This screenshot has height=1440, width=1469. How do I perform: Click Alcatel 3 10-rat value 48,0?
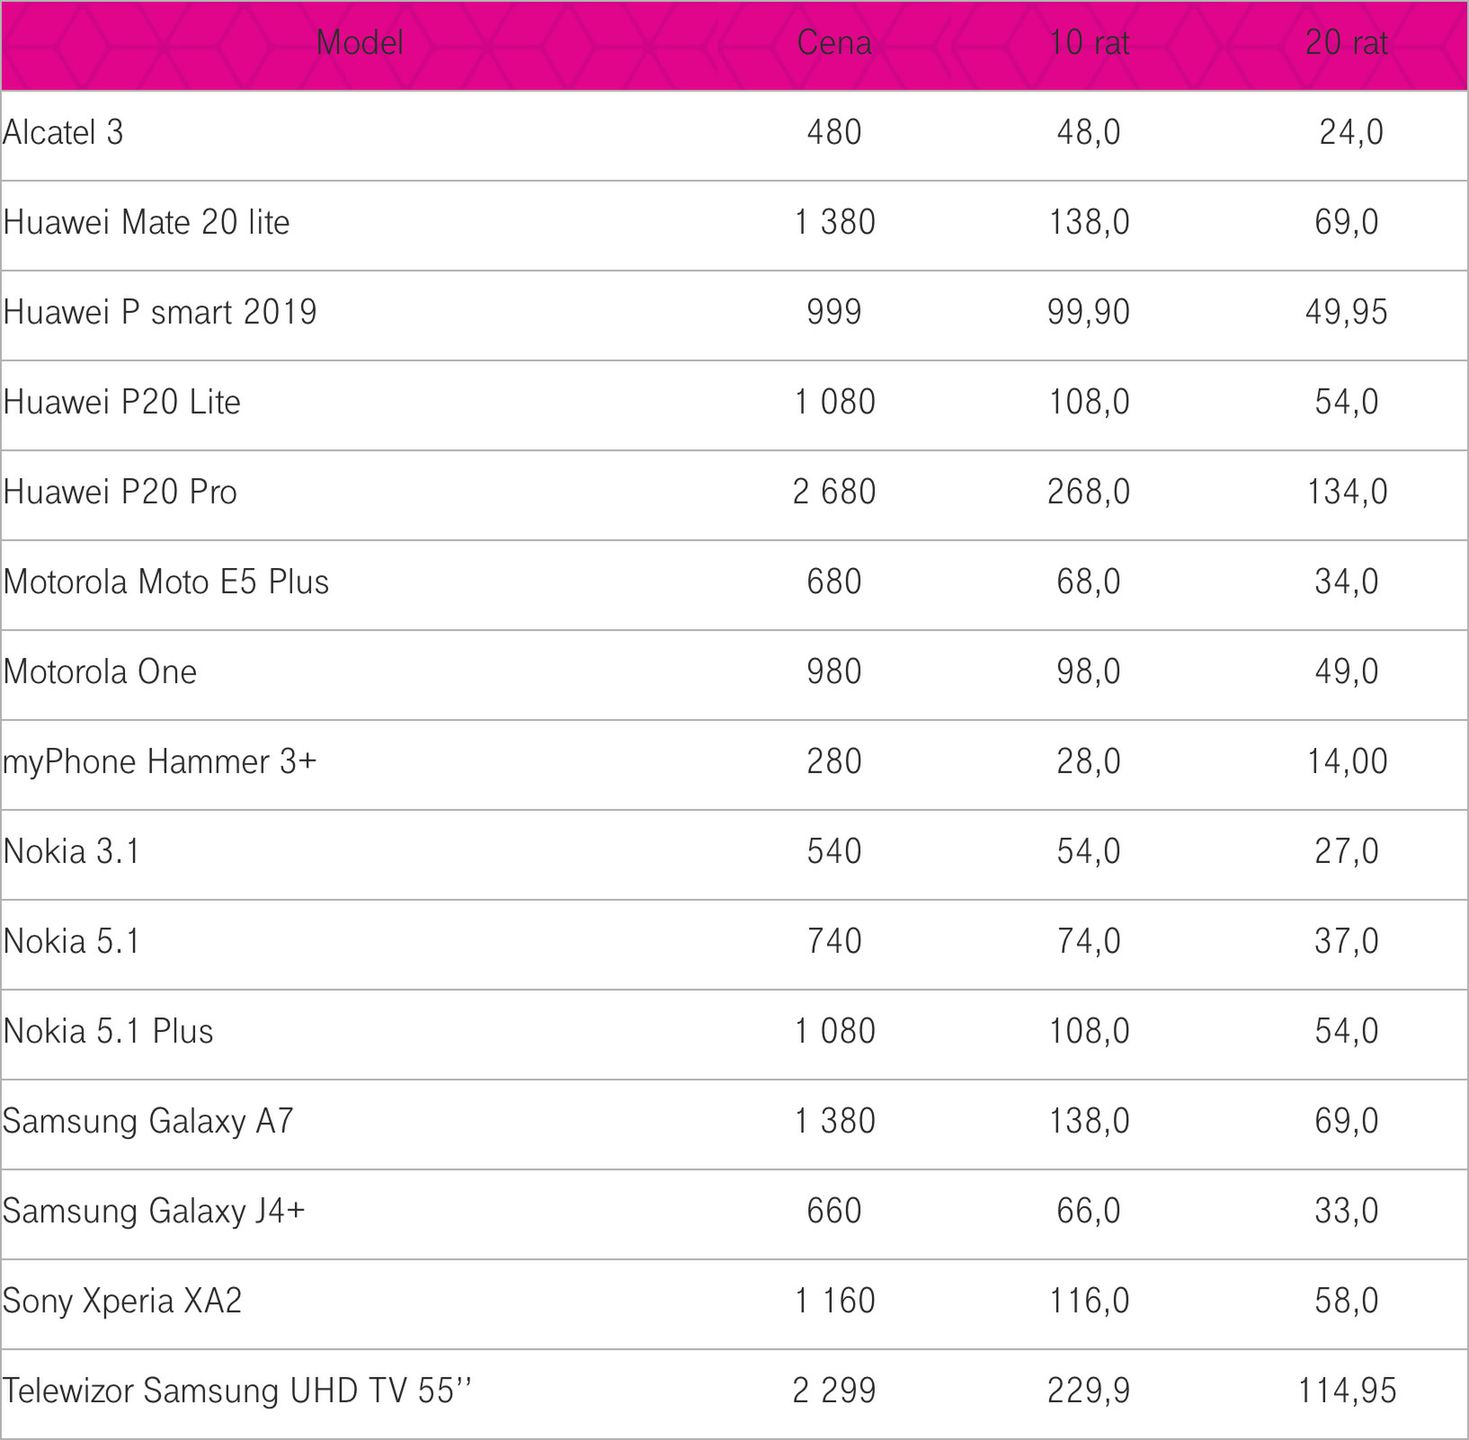1089,132
